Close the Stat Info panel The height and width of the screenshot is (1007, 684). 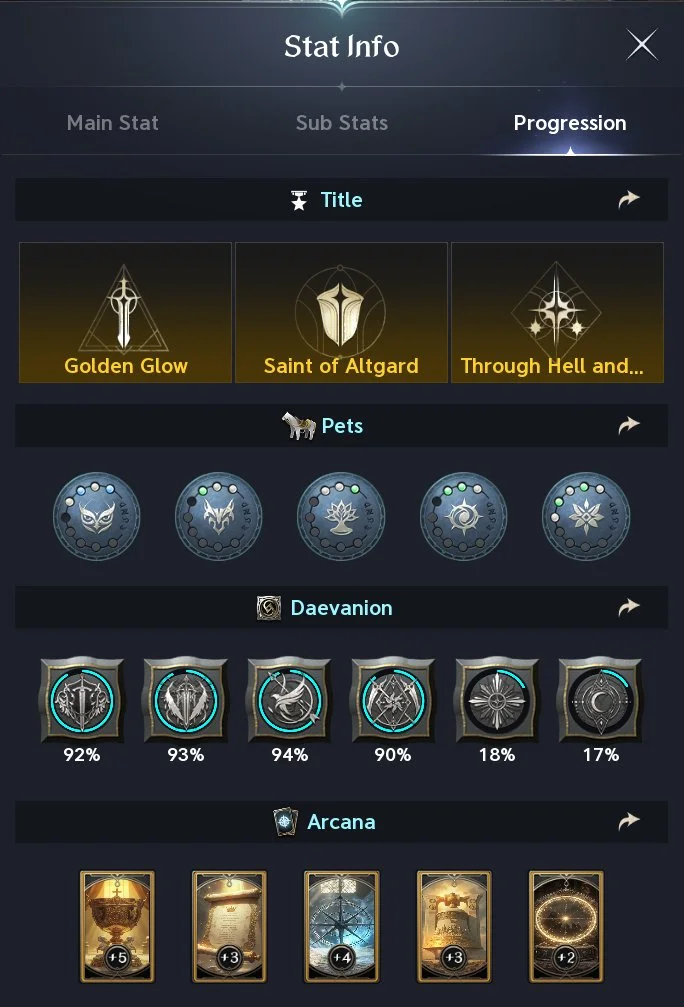(x=641, y=45)
